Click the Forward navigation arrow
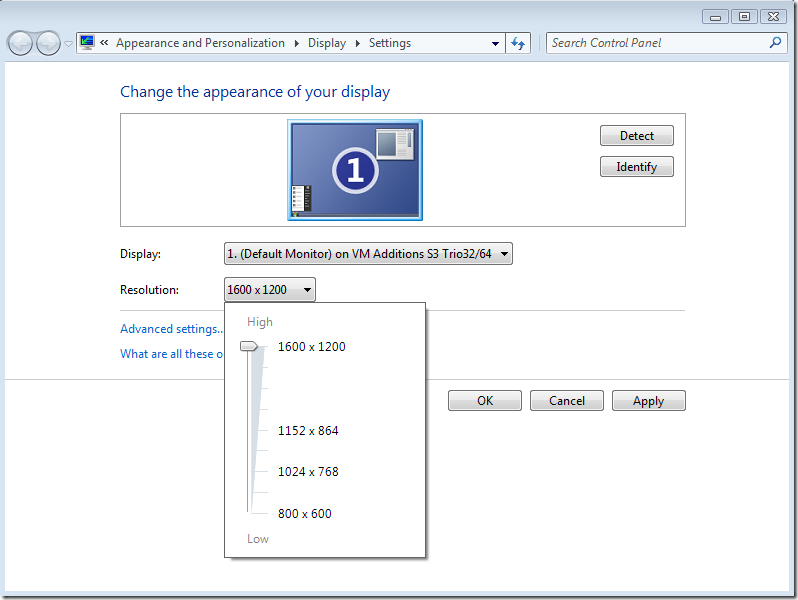This screenshot has height=600, width=798. [x=48, y=43]
